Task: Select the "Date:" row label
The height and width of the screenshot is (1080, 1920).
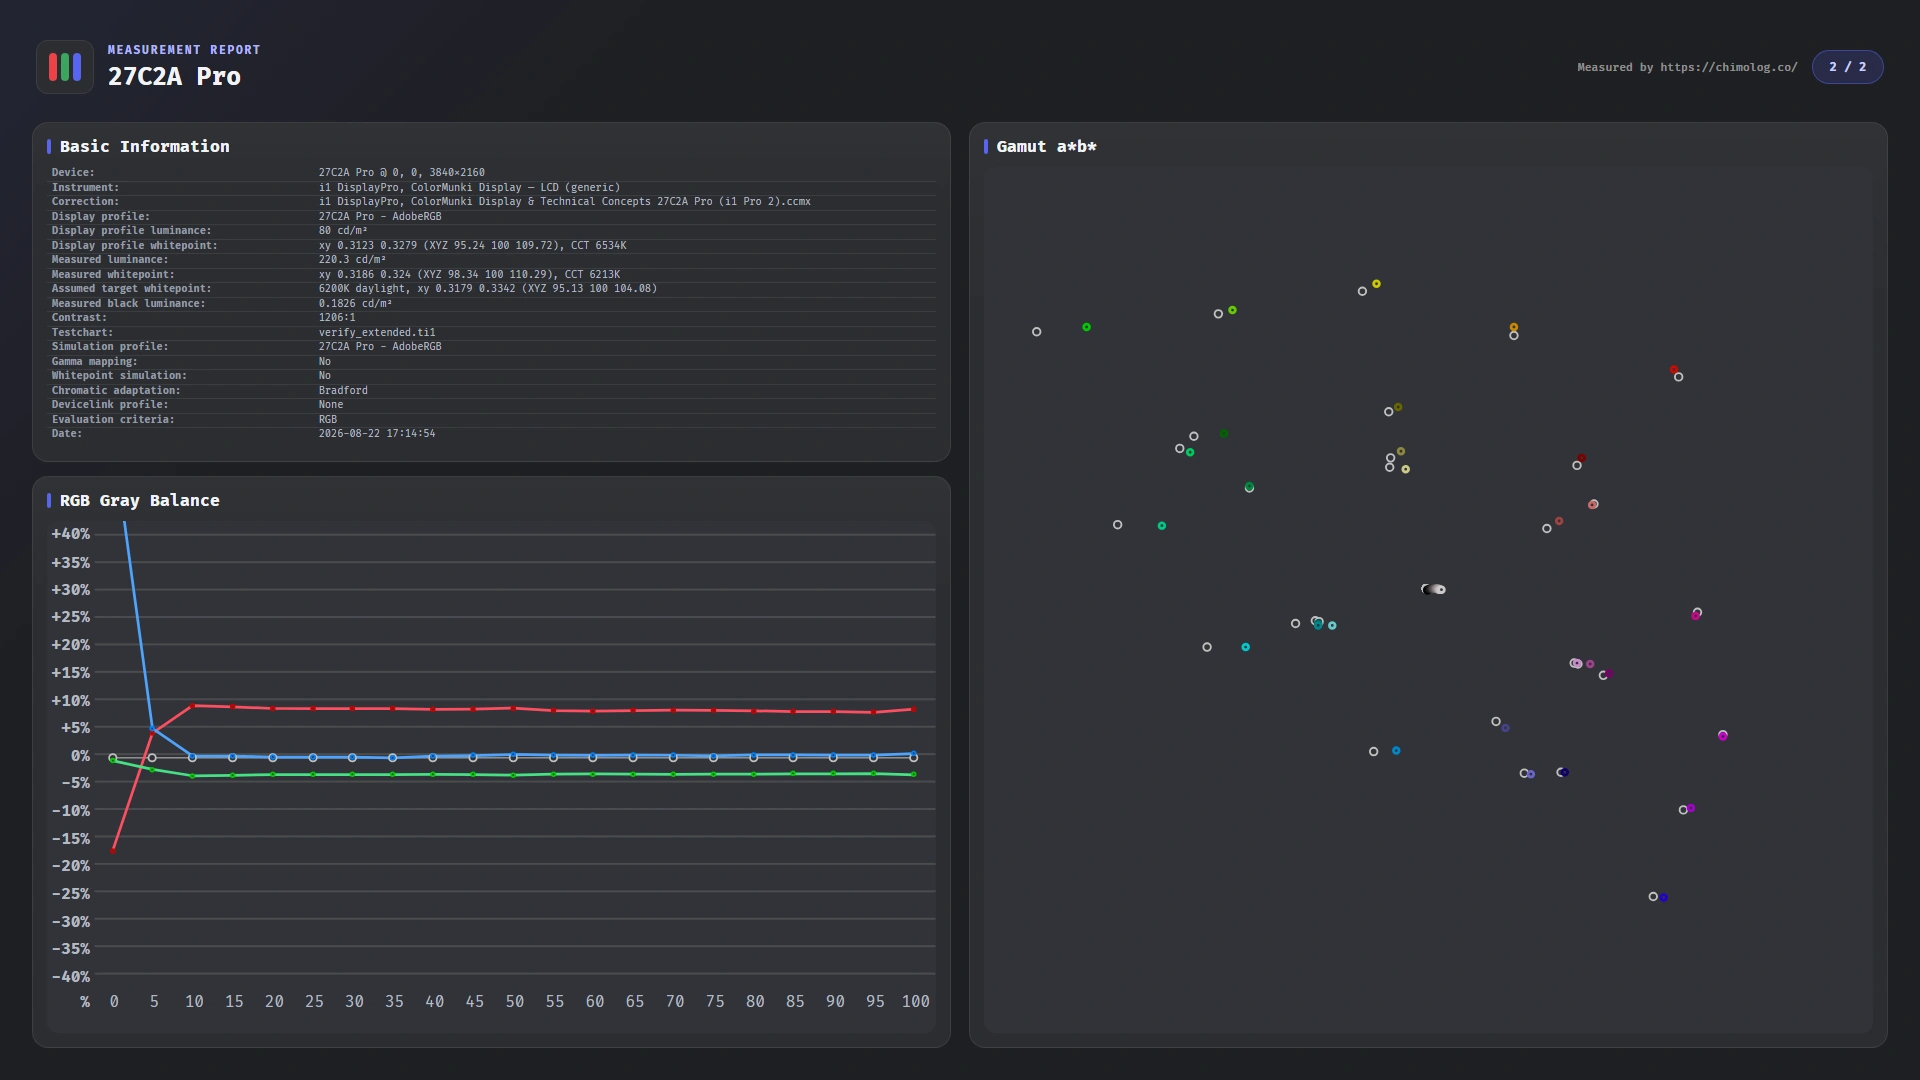Action: pos(67,434)
